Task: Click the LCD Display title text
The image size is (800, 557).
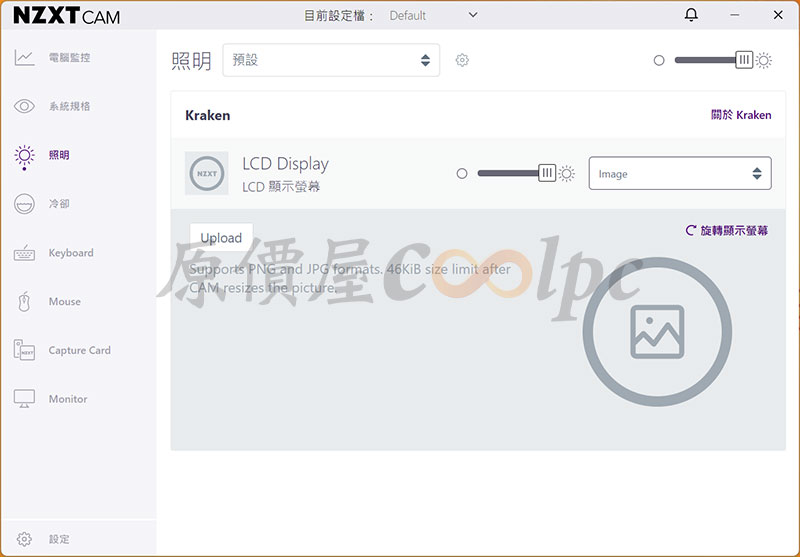Action: [285, 164]
